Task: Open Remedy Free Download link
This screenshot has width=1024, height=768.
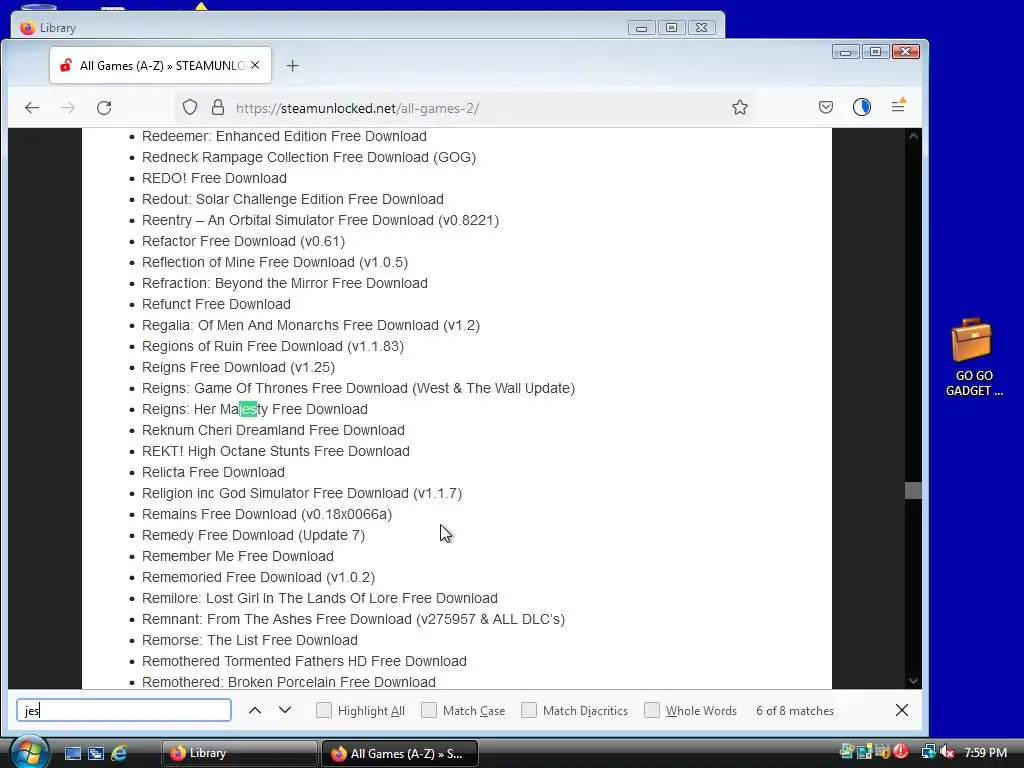Action: 253,535
